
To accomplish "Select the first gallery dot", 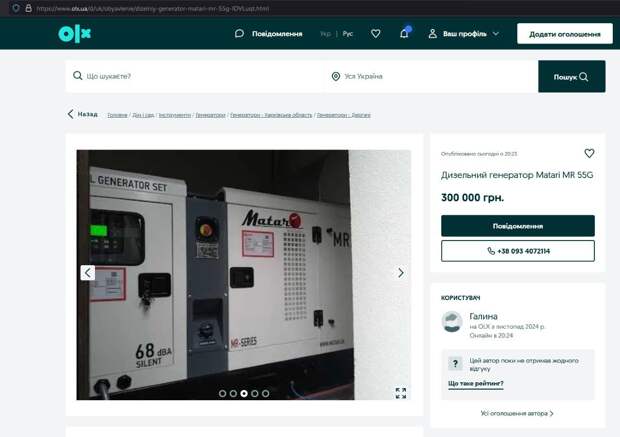I will point(223,393).
